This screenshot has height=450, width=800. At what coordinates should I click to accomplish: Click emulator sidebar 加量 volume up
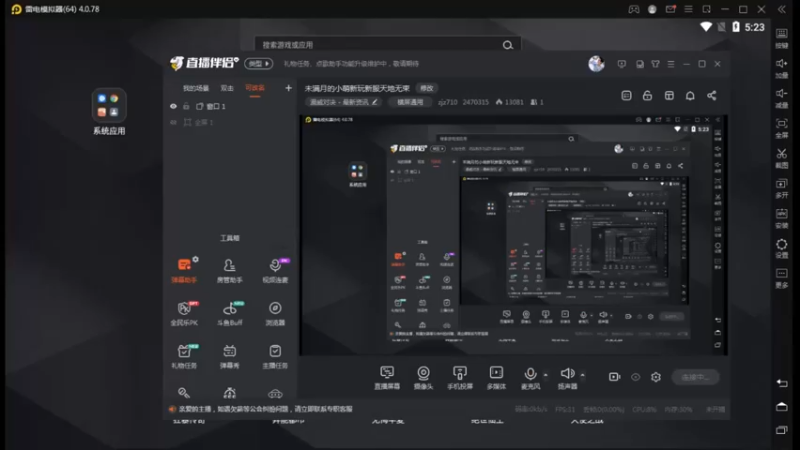tap(782, 68)
